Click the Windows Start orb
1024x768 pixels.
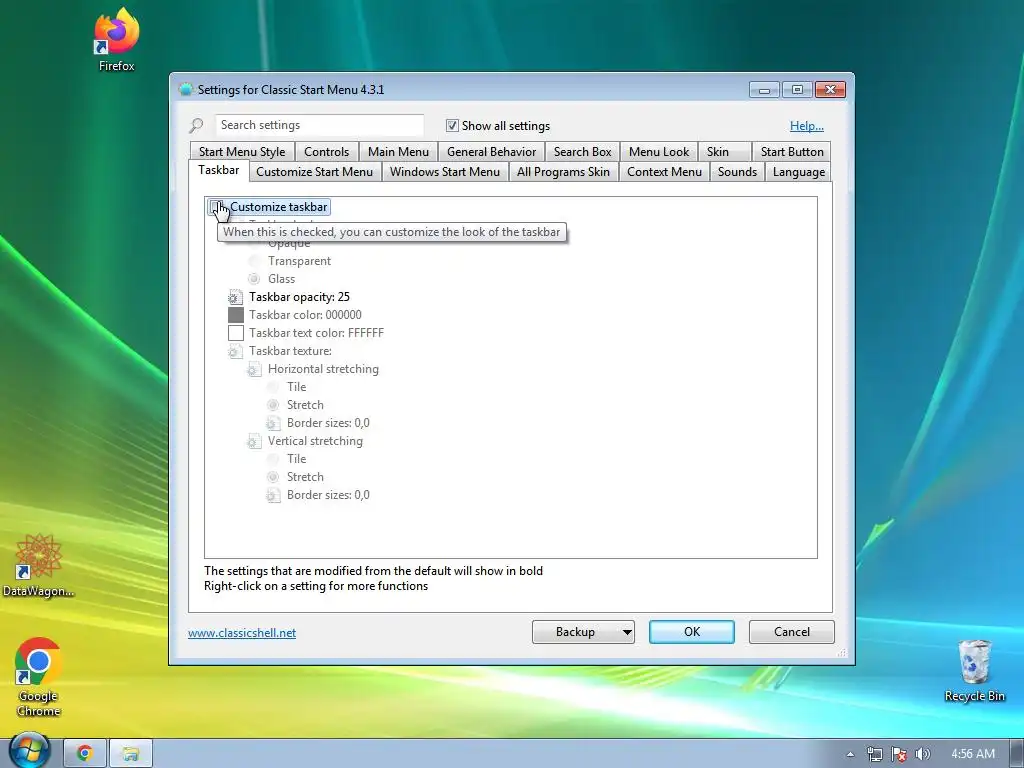point(29,751)
